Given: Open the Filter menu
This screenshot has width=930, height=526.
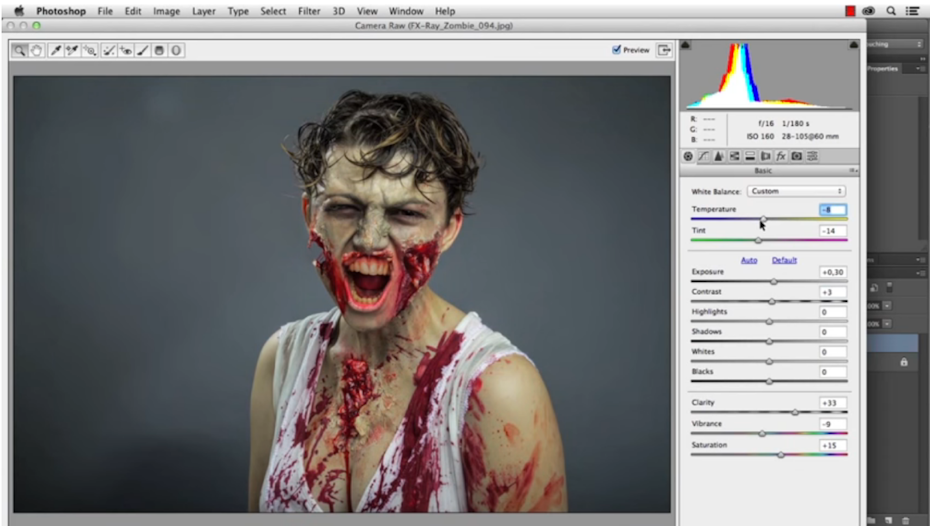Looking at the screenshot, I should 310,11.
